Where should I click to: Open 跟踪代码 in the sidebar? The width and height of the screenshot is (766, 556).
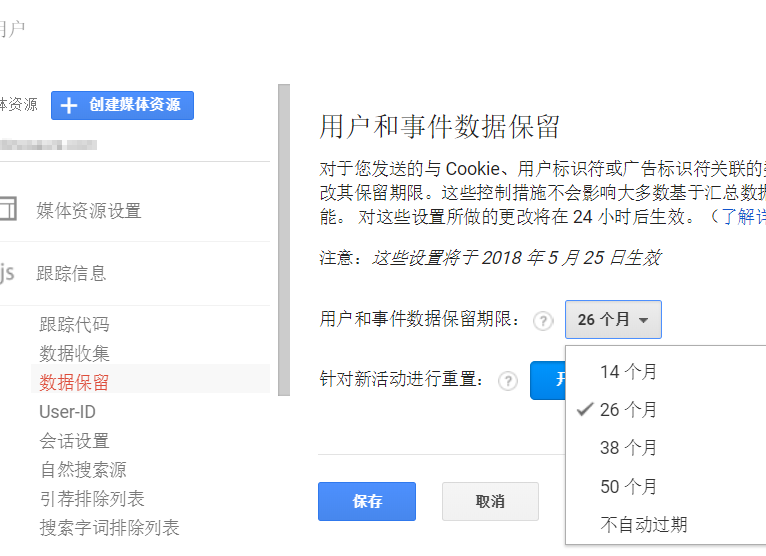pyautogui.click(x=74, y=325)
